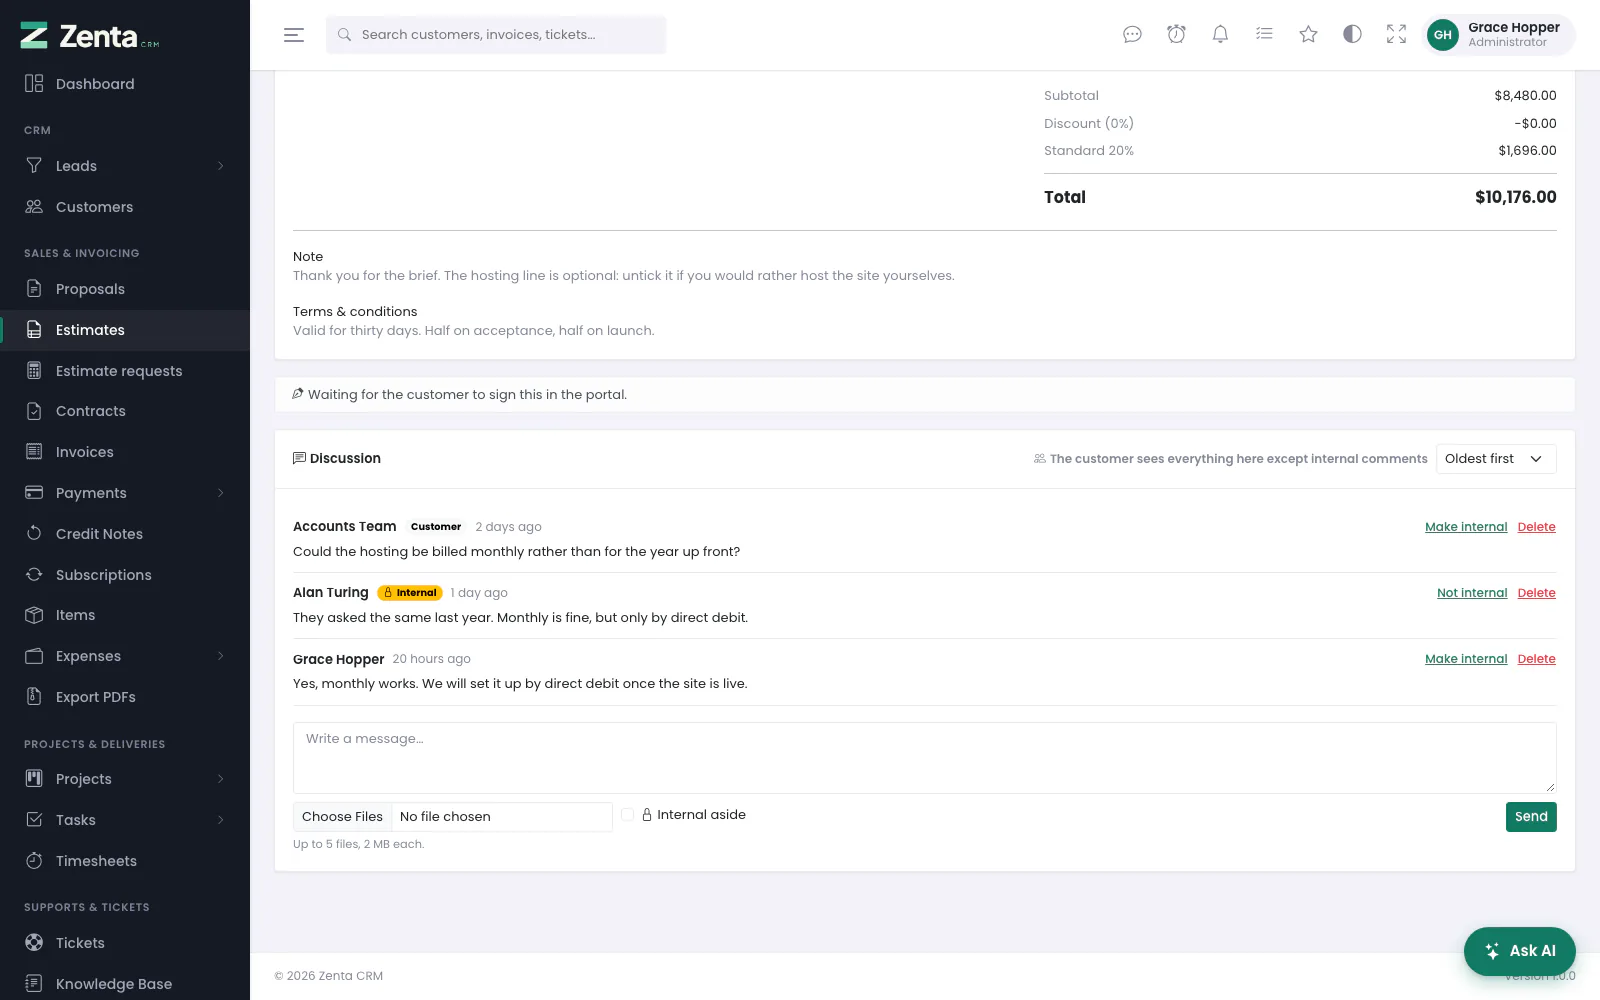Enter fullscreen via expand arrows icon

click(1396, 35)
